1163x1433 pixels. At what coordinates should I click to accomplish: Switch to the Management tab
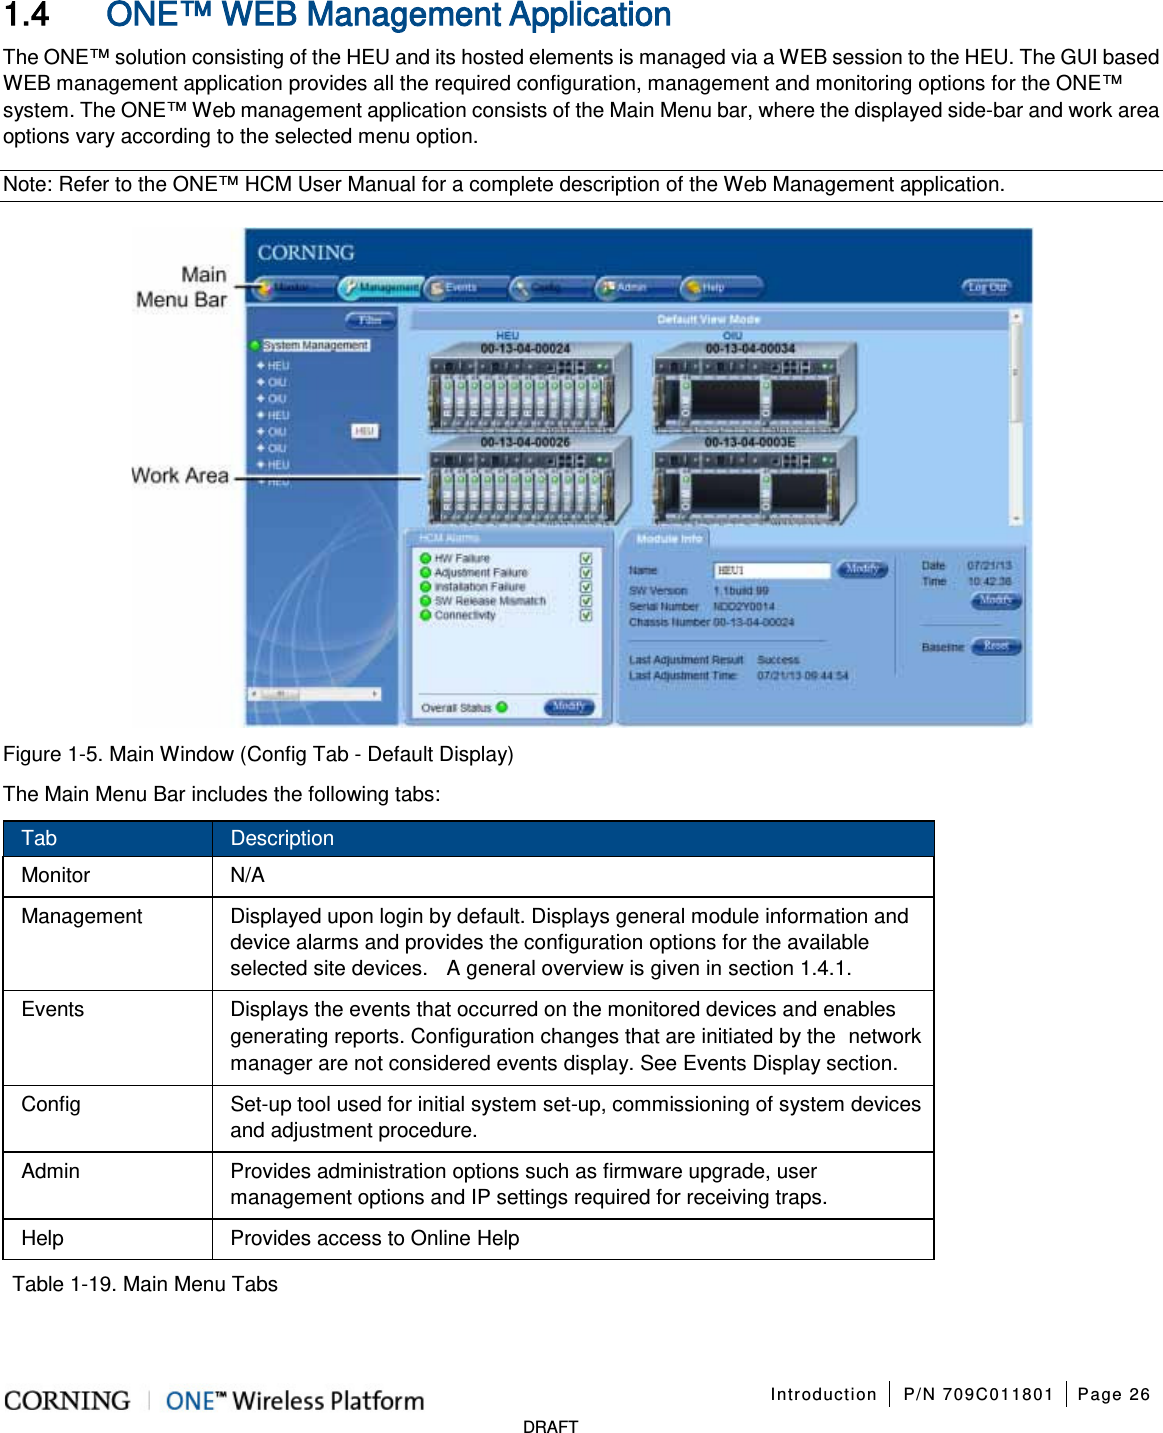pos(380,288)
